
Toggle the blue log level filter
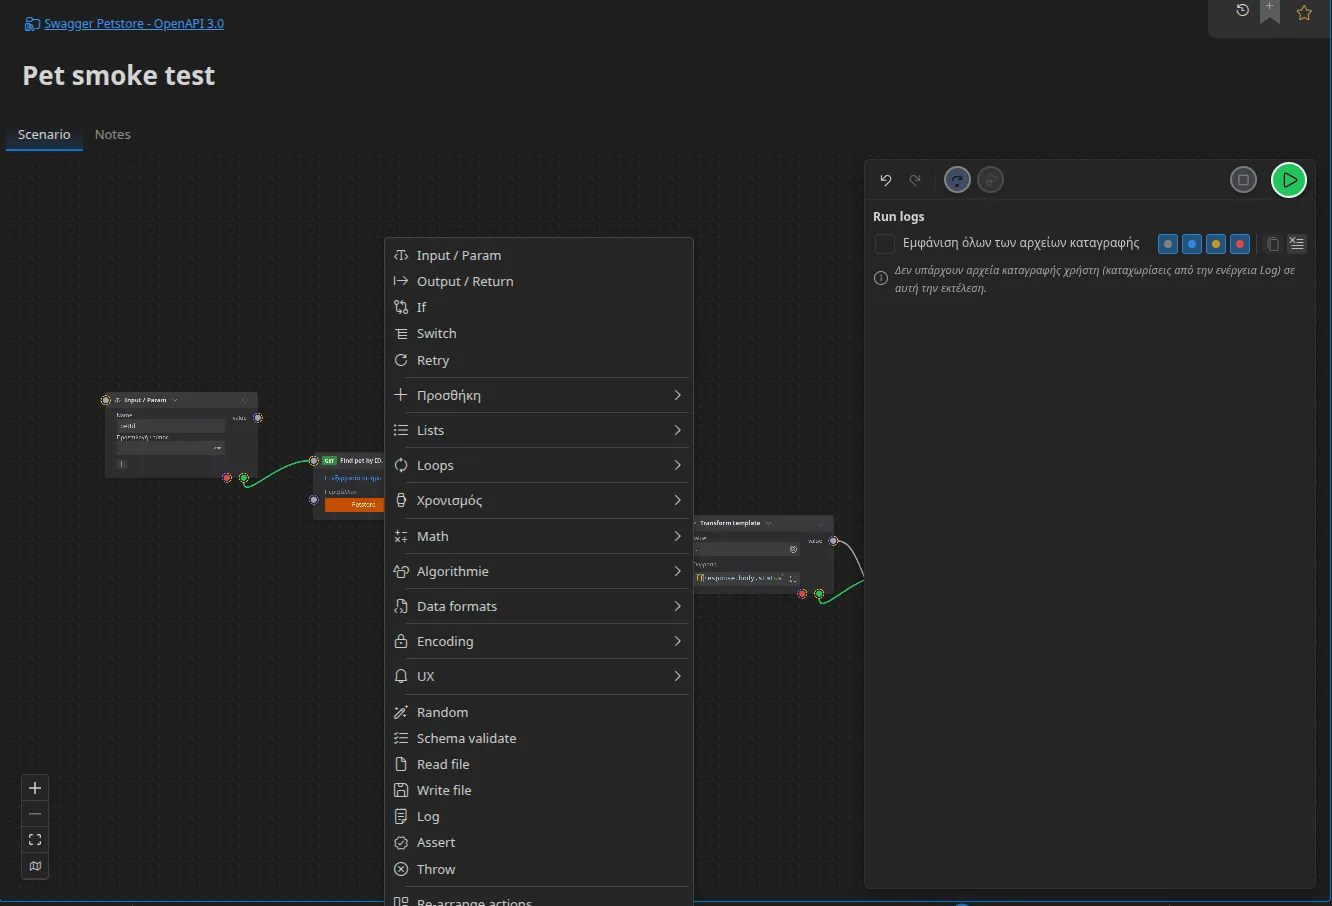pos(1191,244)
